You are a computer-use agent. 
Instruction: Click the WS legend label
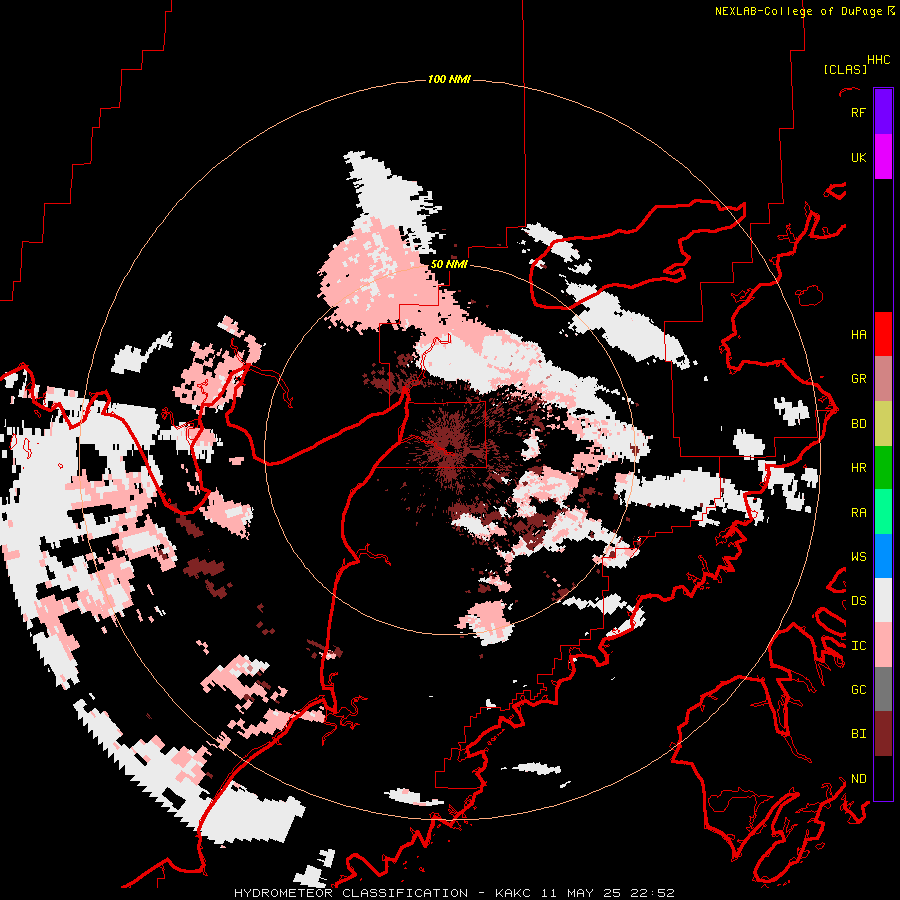click(x=858, y=557)
